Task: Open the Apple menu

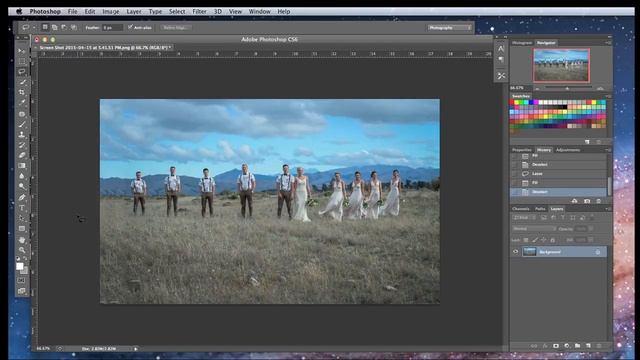Action: 19,11
